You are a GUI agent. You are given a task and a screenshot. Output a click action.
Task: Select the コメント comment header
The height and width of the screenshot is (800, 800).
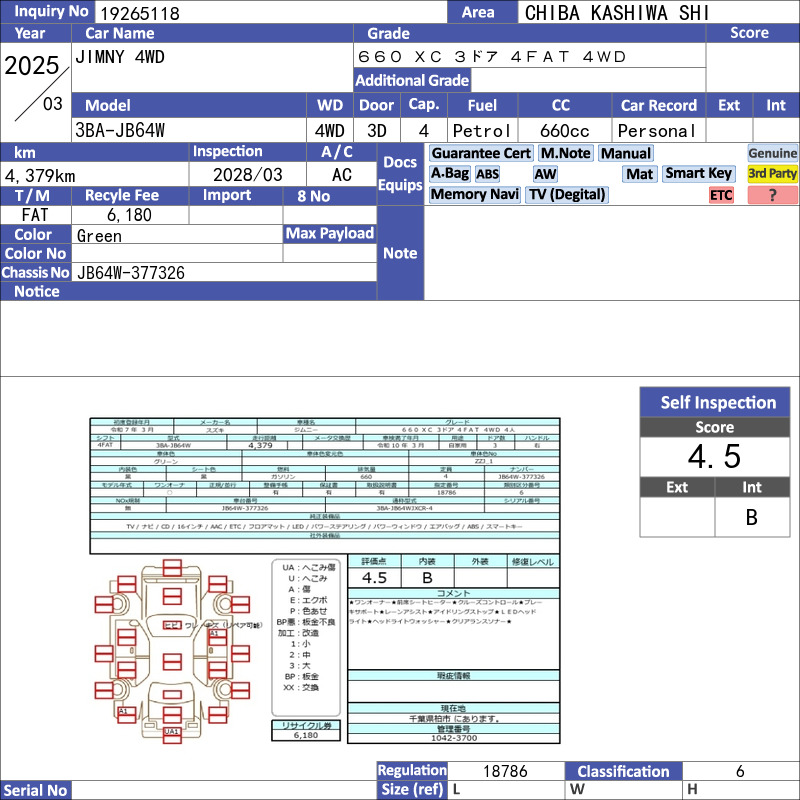coord(454,593)
